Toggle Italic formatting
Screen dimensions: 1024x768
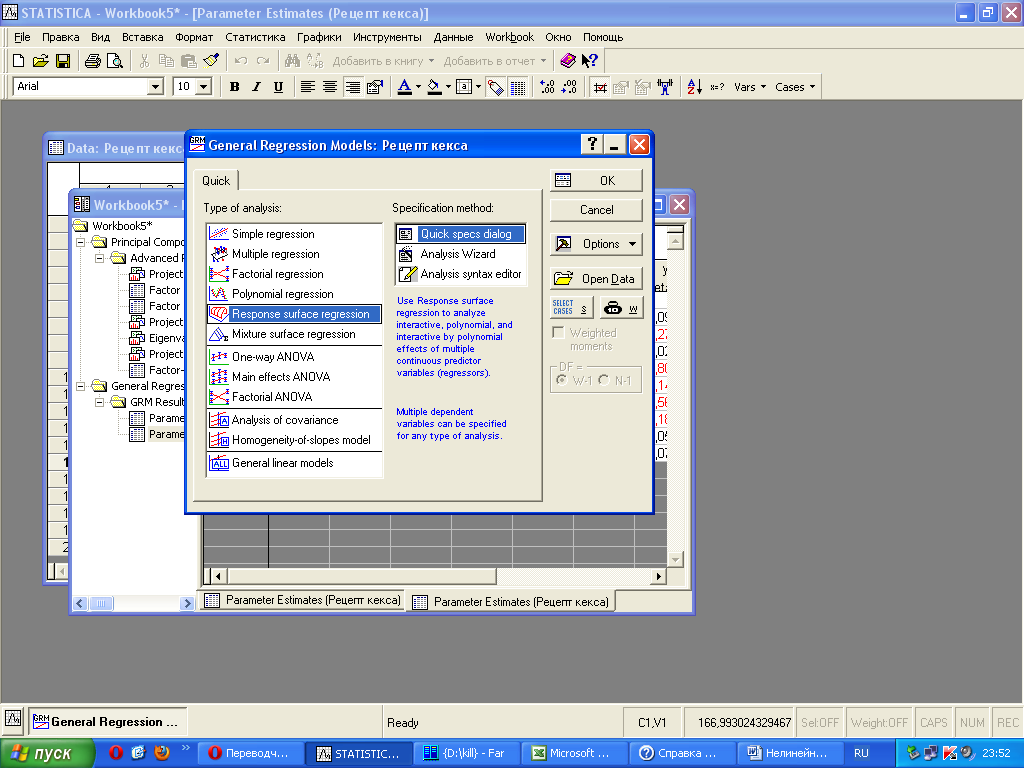[x=257, y=87]
